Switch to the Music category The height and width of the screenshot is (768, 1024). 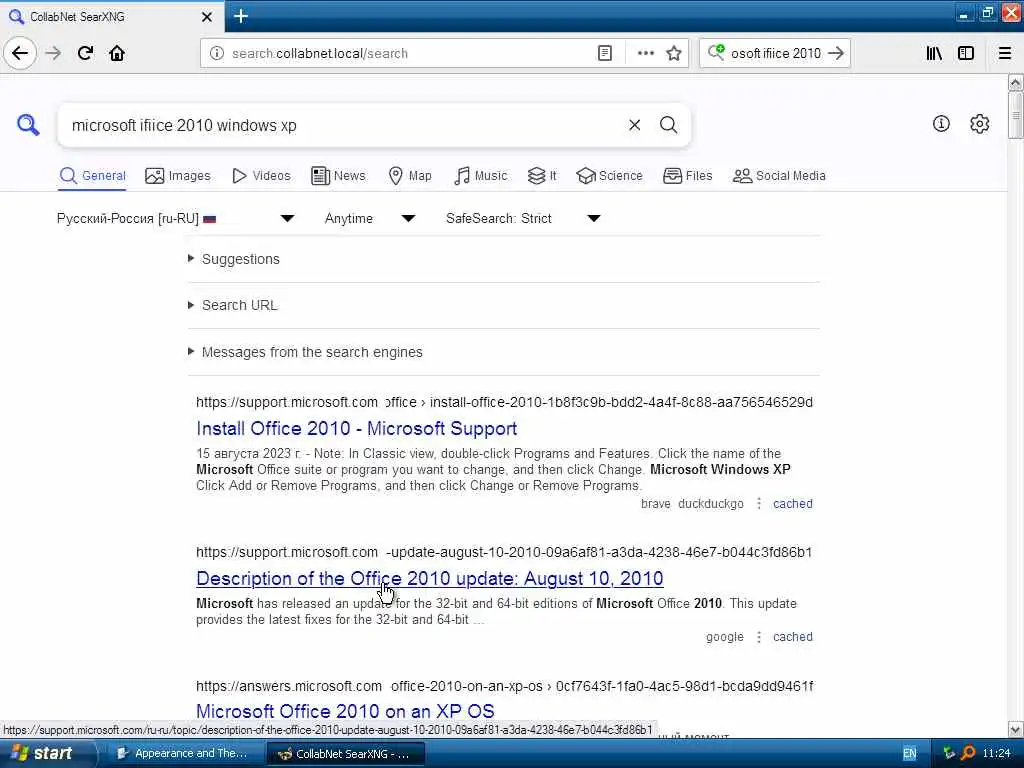(480, 176)
